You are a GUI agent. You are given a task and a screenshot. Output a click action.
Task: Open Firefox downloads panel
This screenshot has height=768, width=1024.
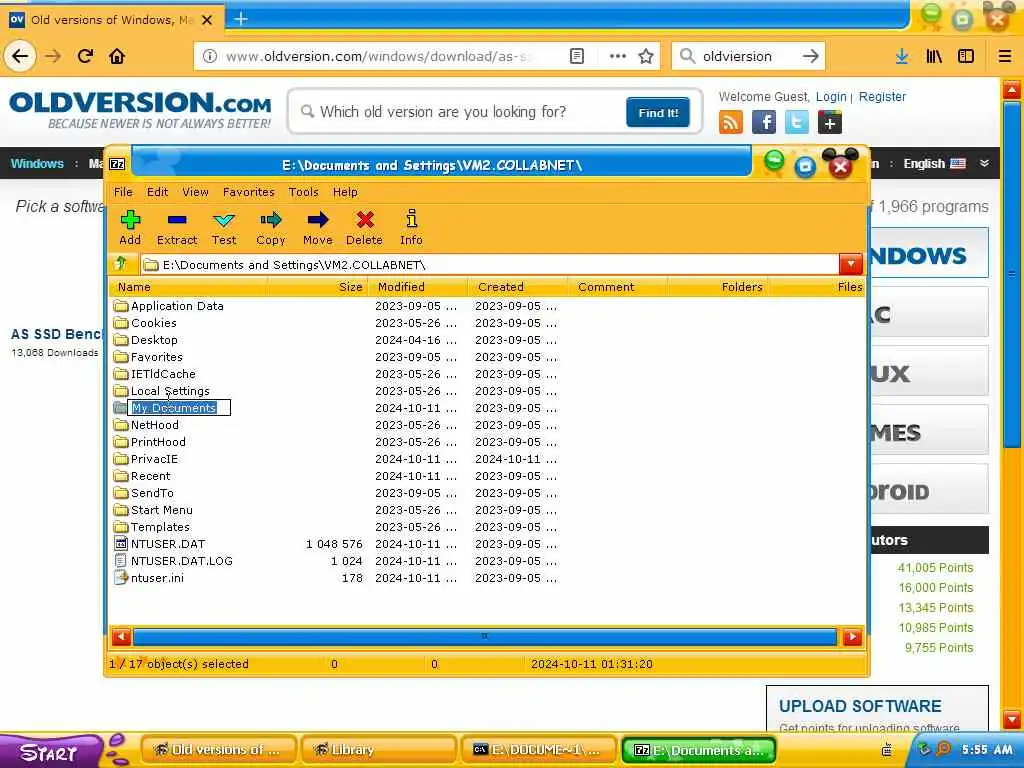coord(902,56)
